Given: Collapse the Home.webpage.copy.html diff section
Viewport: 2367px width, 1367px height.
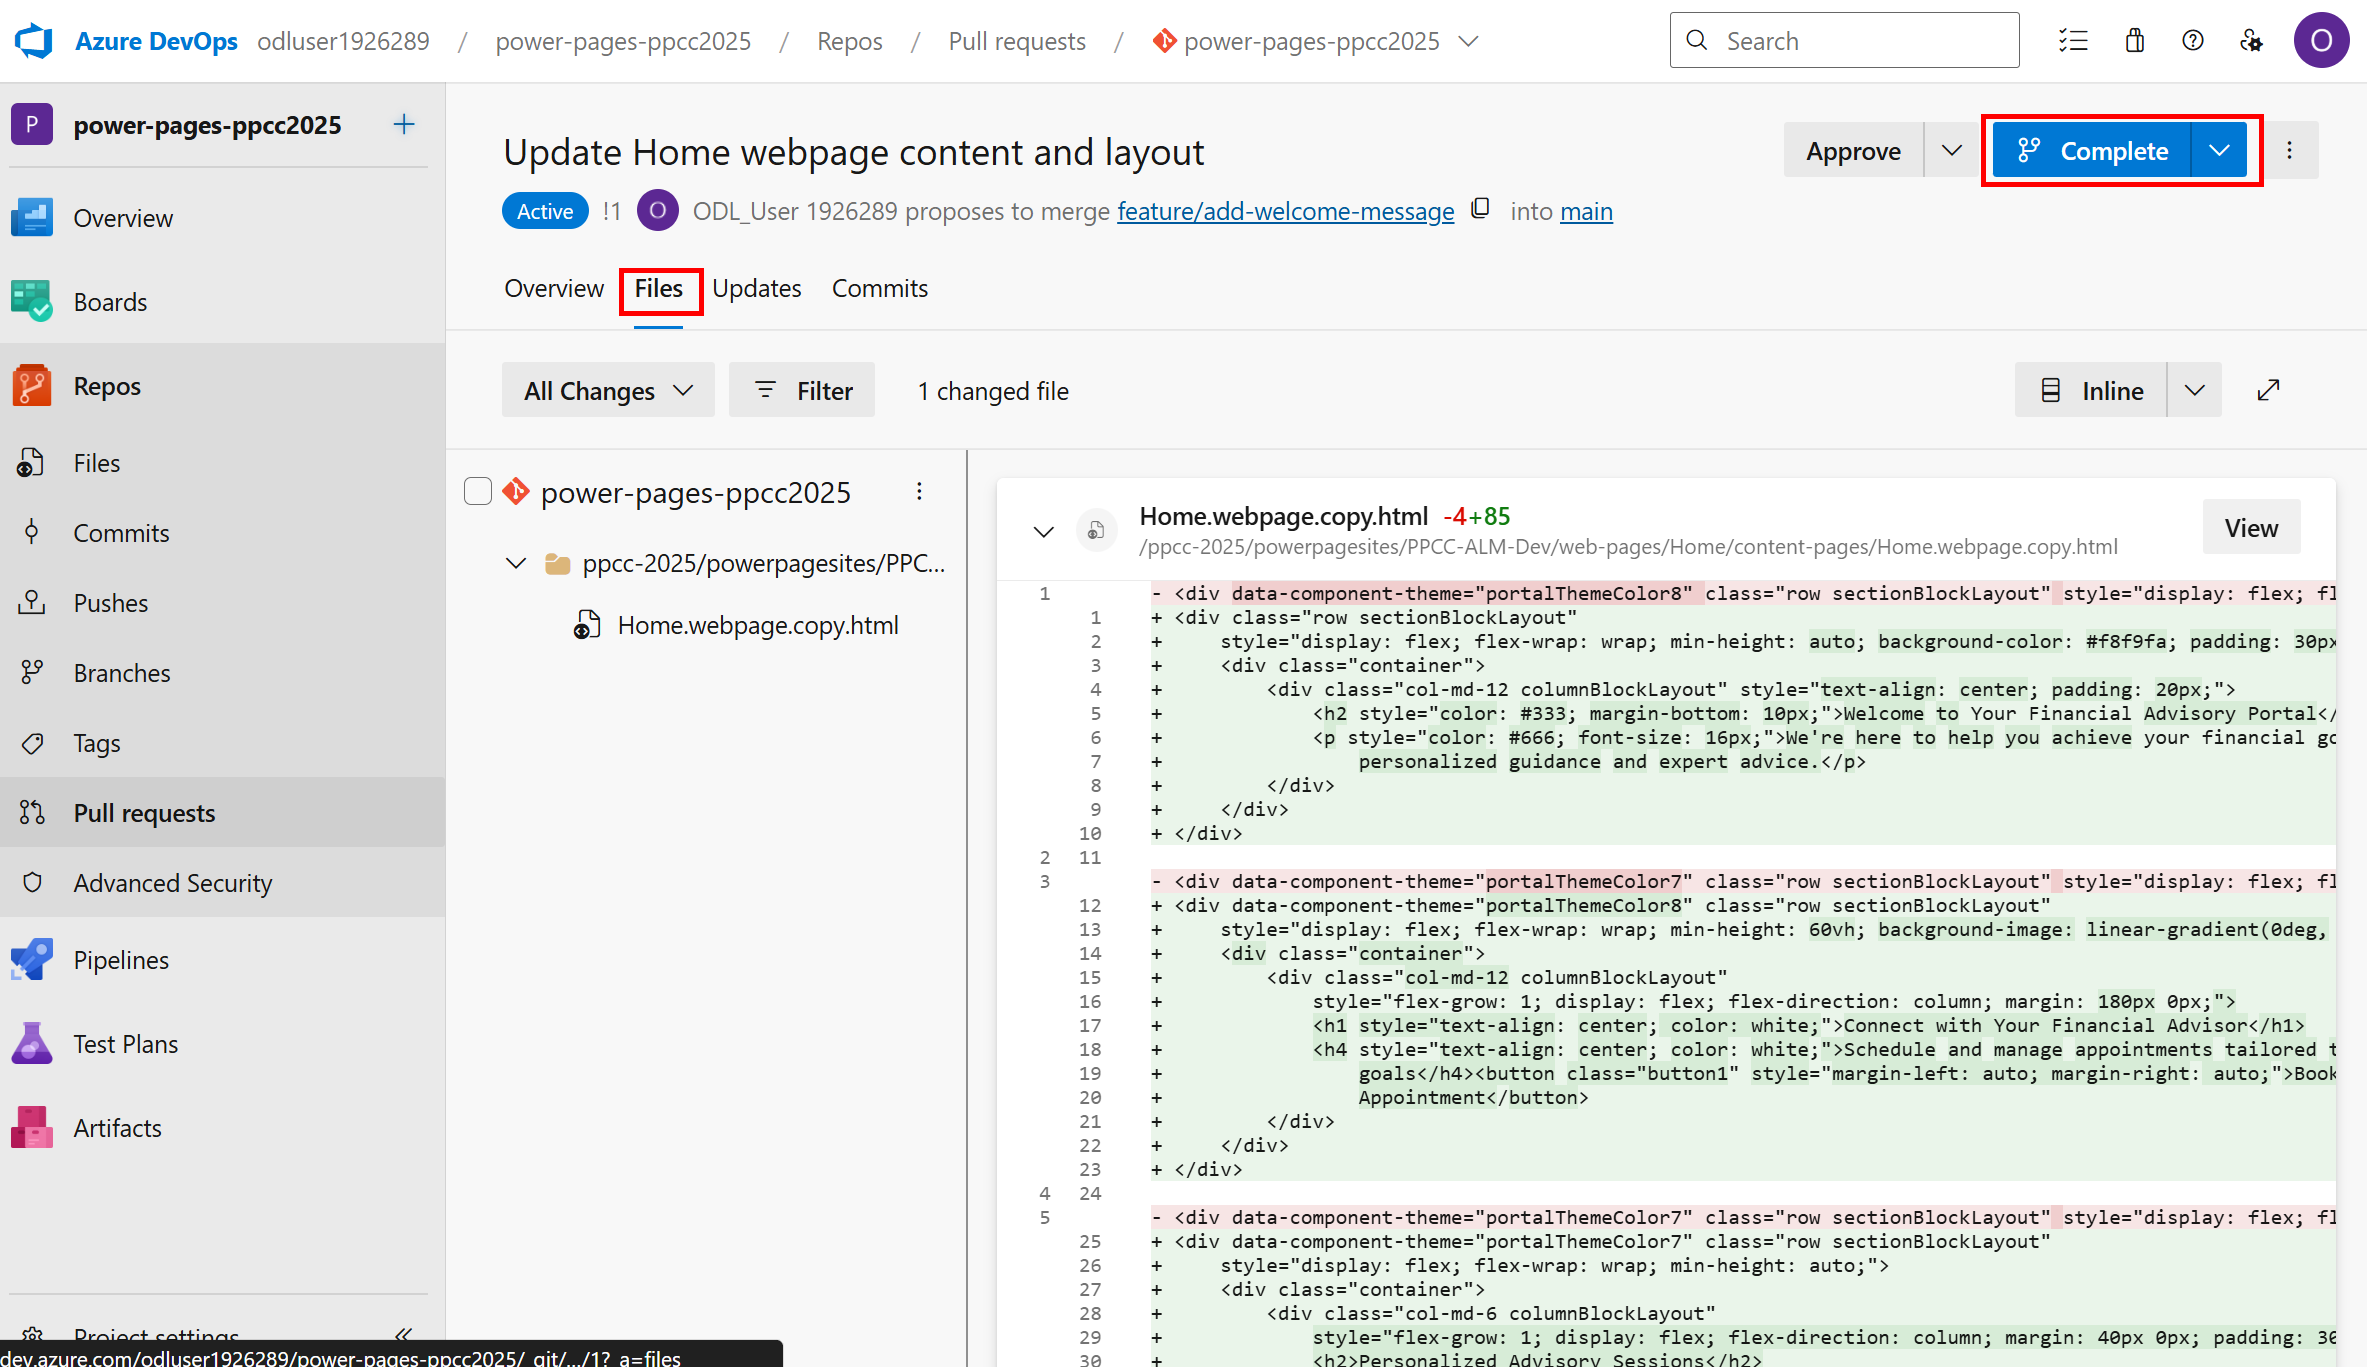Looking at the screenshot, I should [1043, 531].
